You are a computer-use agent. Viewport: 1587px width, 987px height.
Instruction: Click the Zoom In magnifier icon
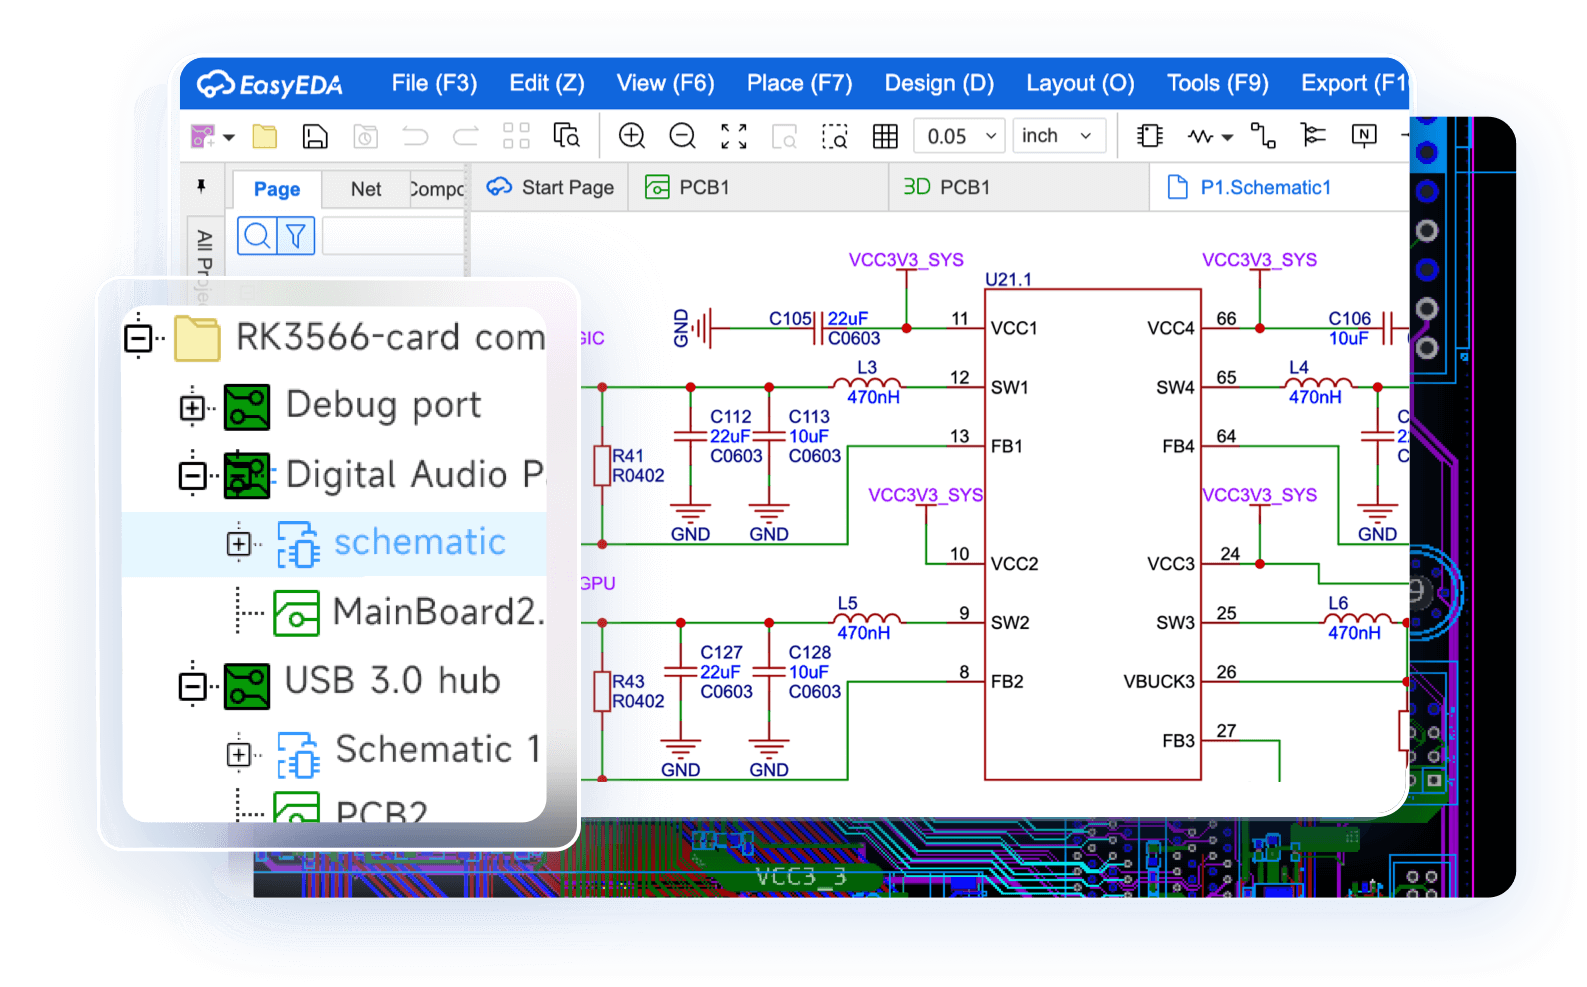(x=631, y=136)
